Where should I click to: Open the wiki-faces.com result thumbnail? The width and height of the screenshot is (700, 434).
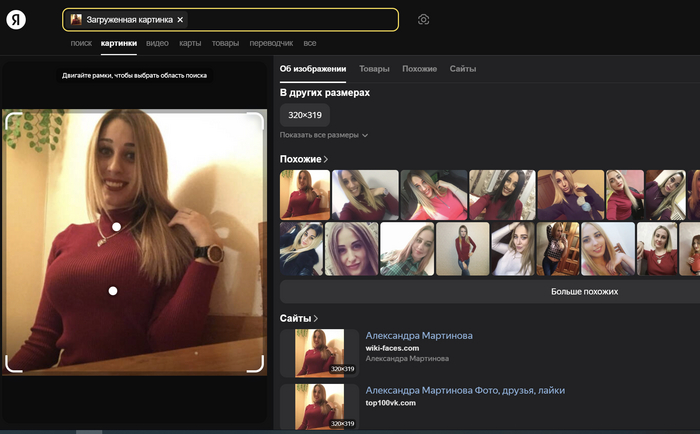319,353
